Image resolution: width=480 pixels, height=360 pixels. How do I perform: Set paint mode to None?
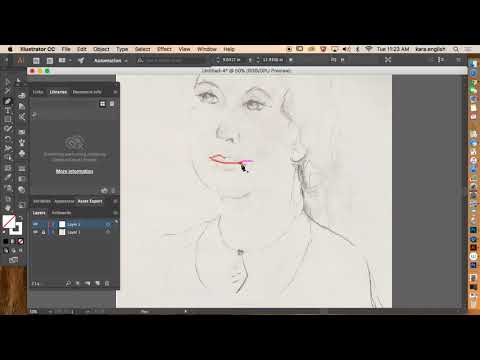click(x=20, y=241)
